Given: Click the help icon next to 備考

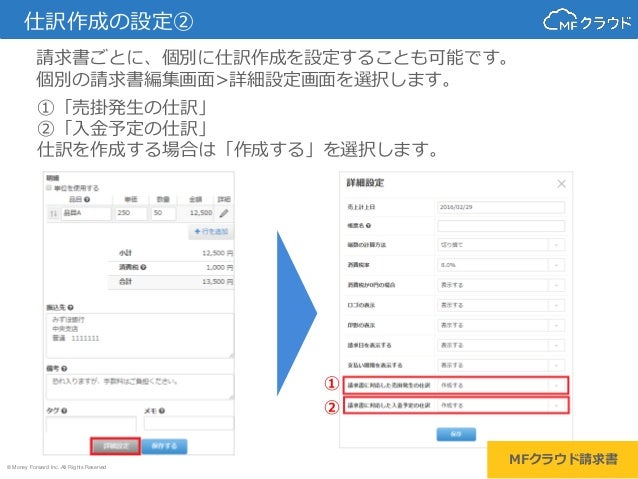Looking at the screenshot, I should (x=64, y=369).
